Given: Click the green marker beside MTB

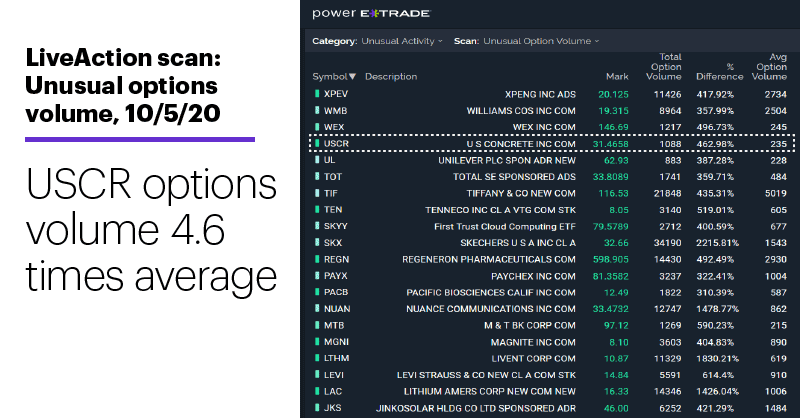Looking at the screenshot, I should 317,325.
